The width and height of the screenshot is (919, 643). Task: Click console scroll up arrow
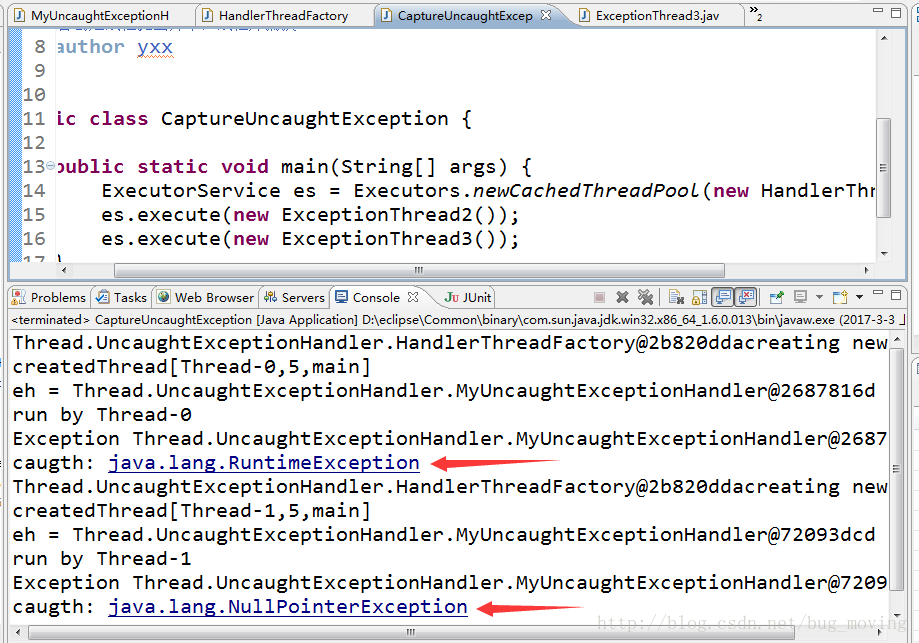coord(896,340)
